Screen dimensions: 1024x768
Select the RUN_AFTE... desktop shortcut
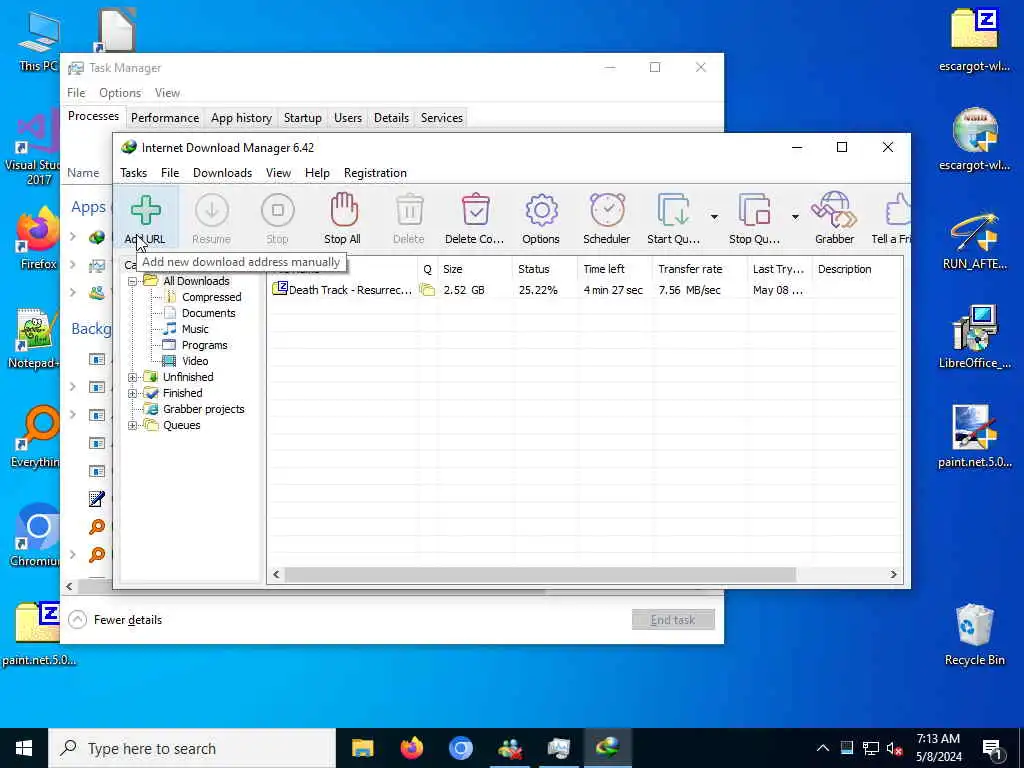coord(974,241)
